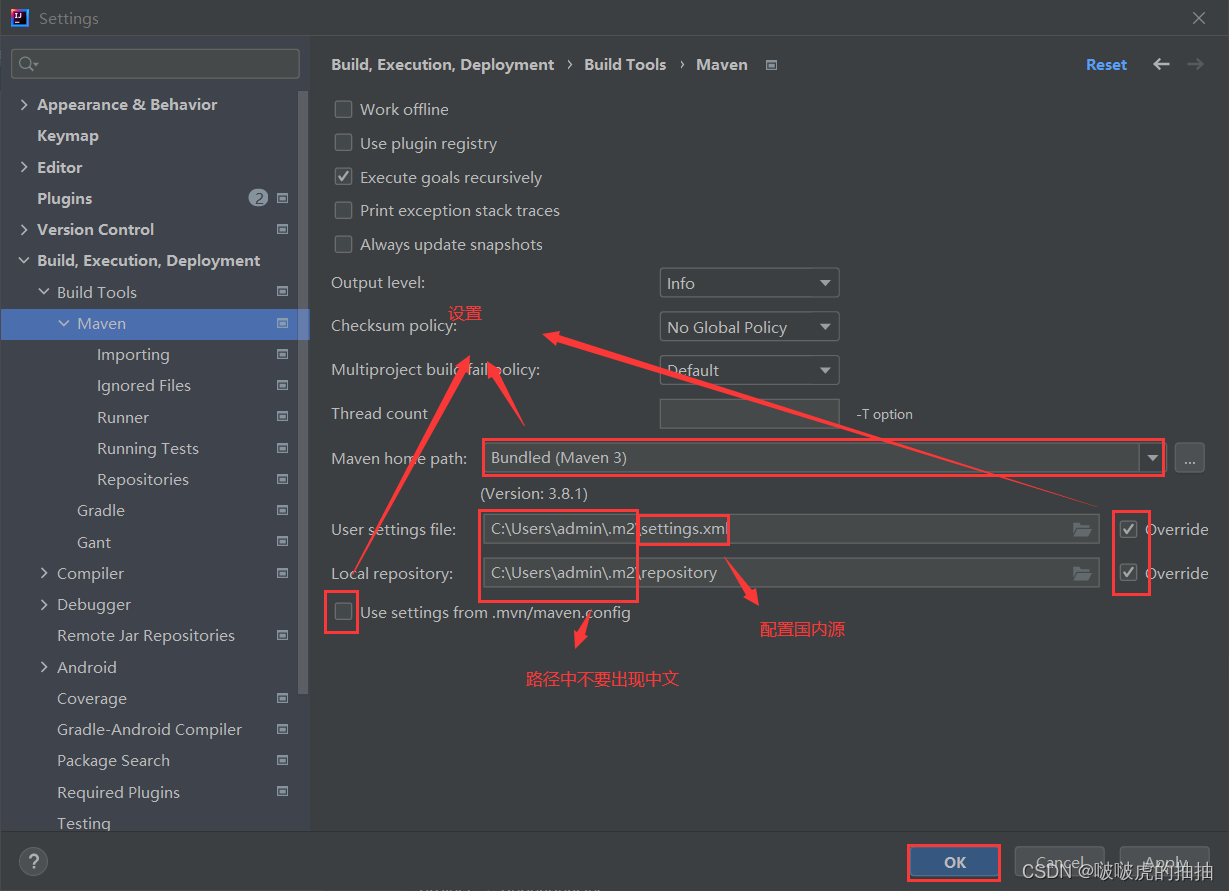Expand the Version Control section
The image size is (1229, 891).
point(24,229)
